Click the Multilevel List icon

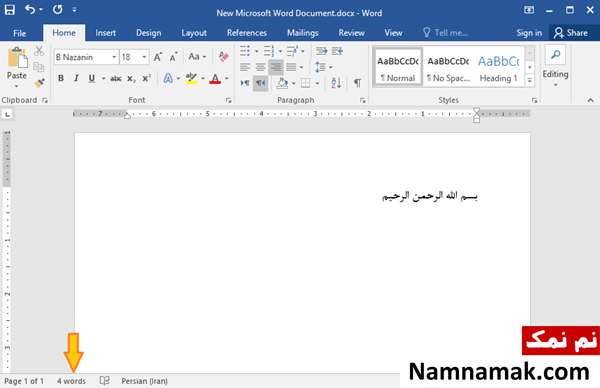click(x=292, y=51)
